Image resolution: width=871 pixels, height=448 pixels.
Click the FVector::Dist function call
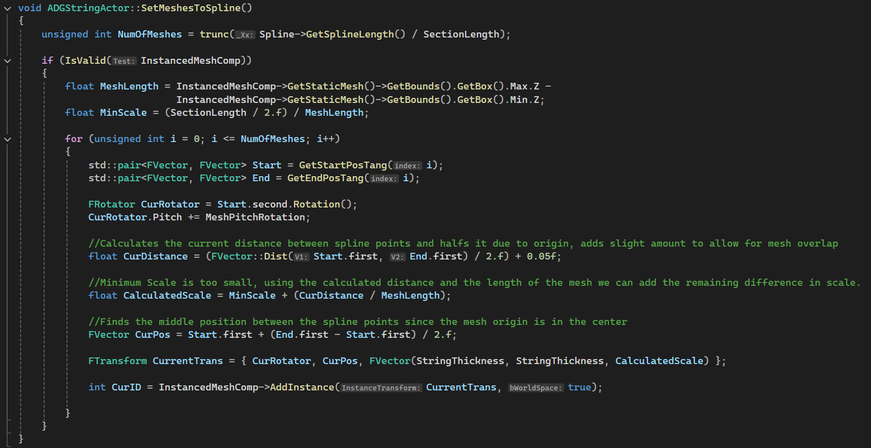[249, 256]
